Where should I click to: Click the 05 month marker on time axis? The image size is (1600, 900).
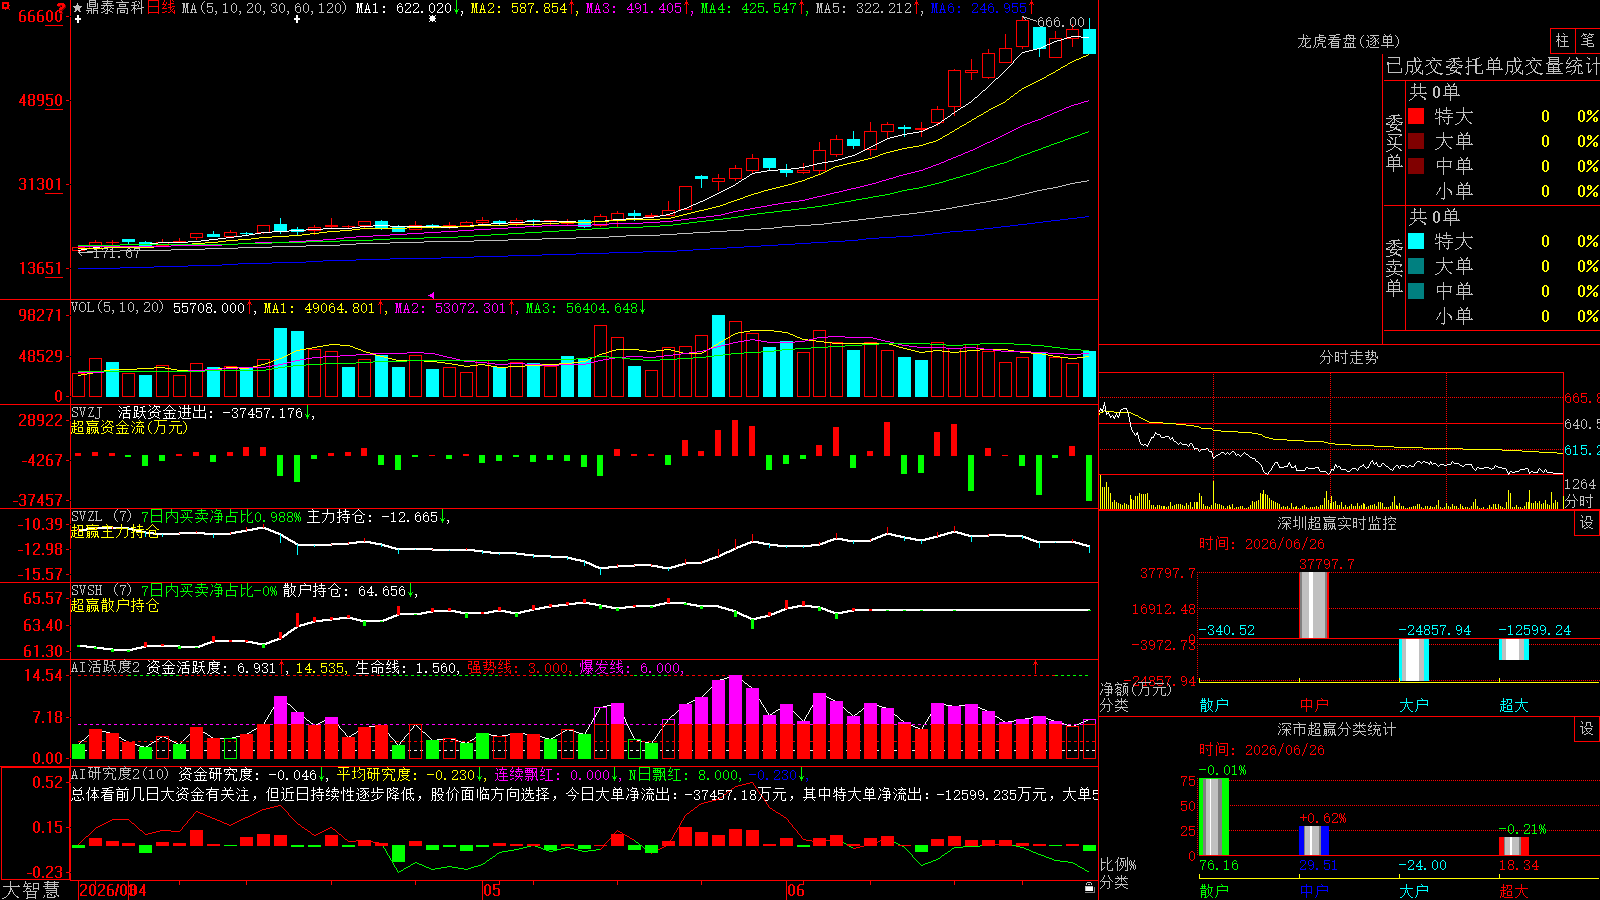(491, 890)
